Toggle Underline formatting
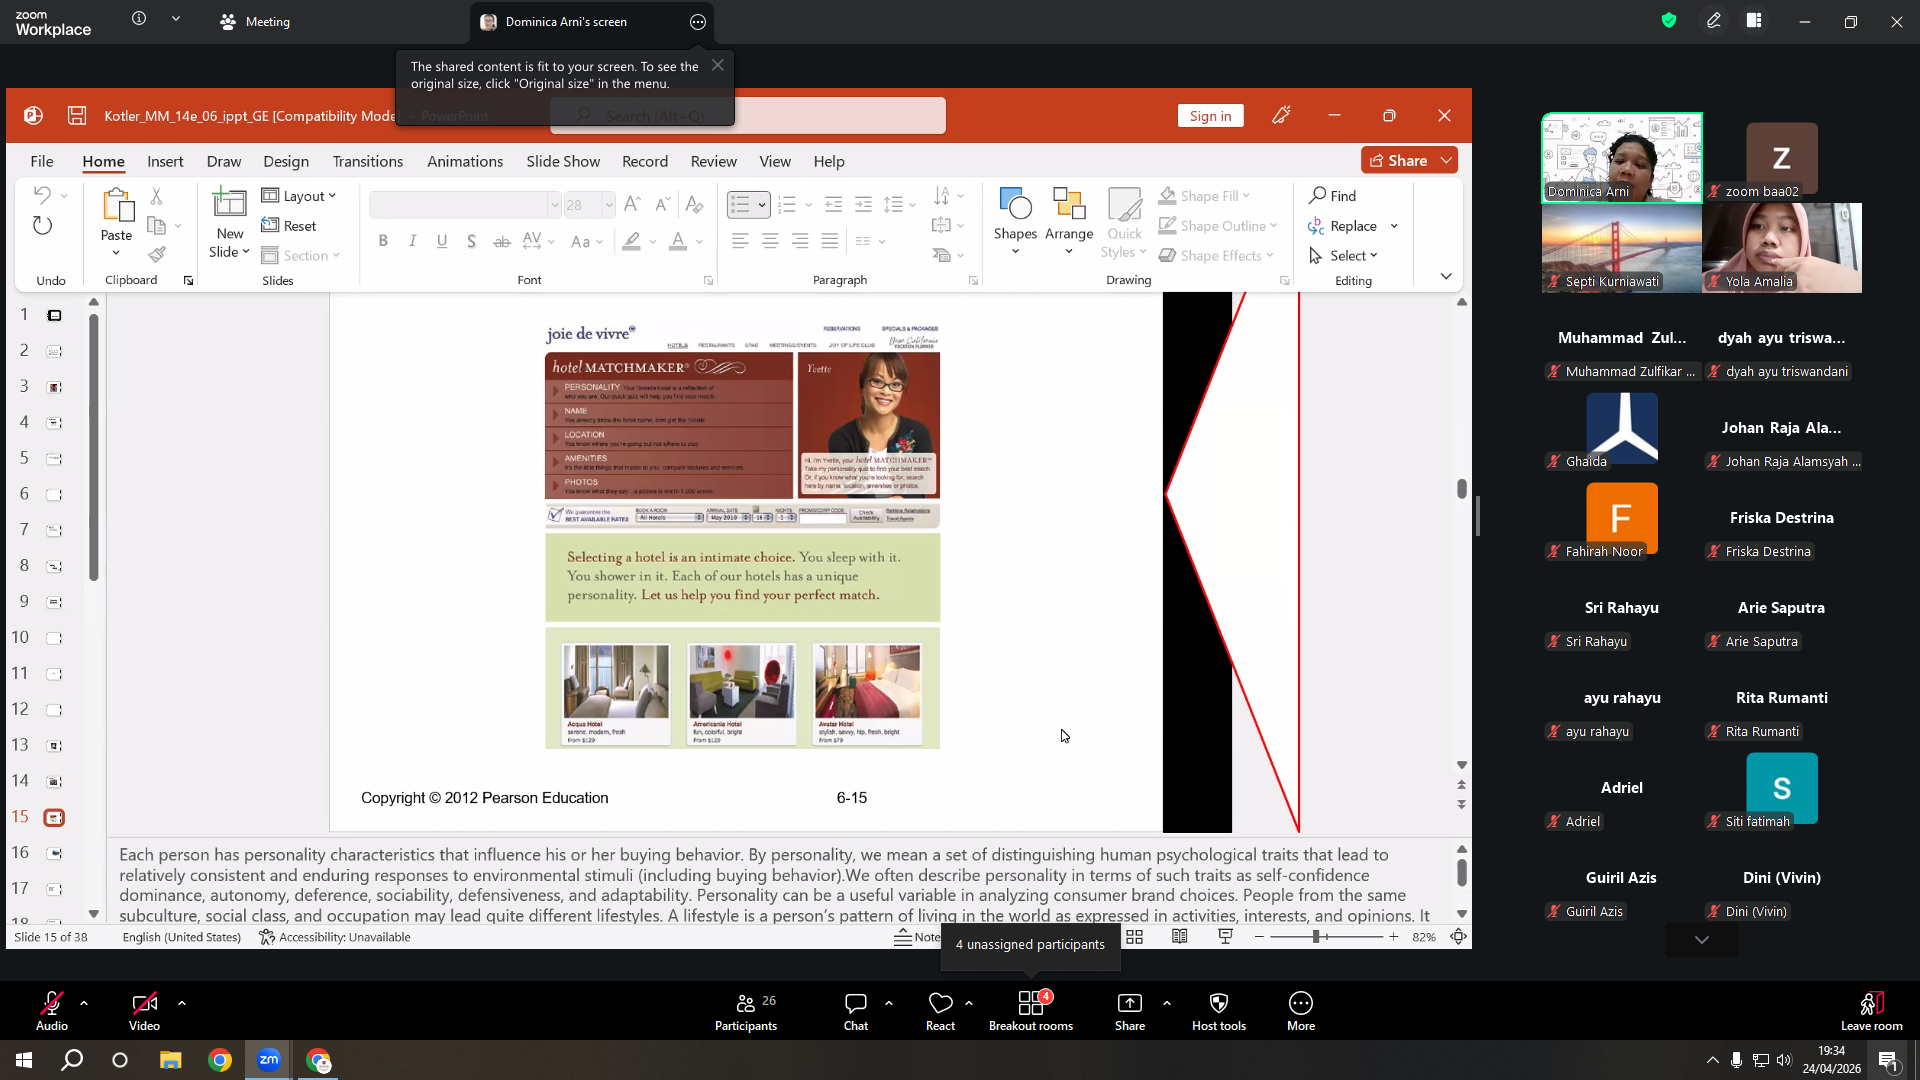Screen dimensions: 1920x1080 [x=442, y=241]
